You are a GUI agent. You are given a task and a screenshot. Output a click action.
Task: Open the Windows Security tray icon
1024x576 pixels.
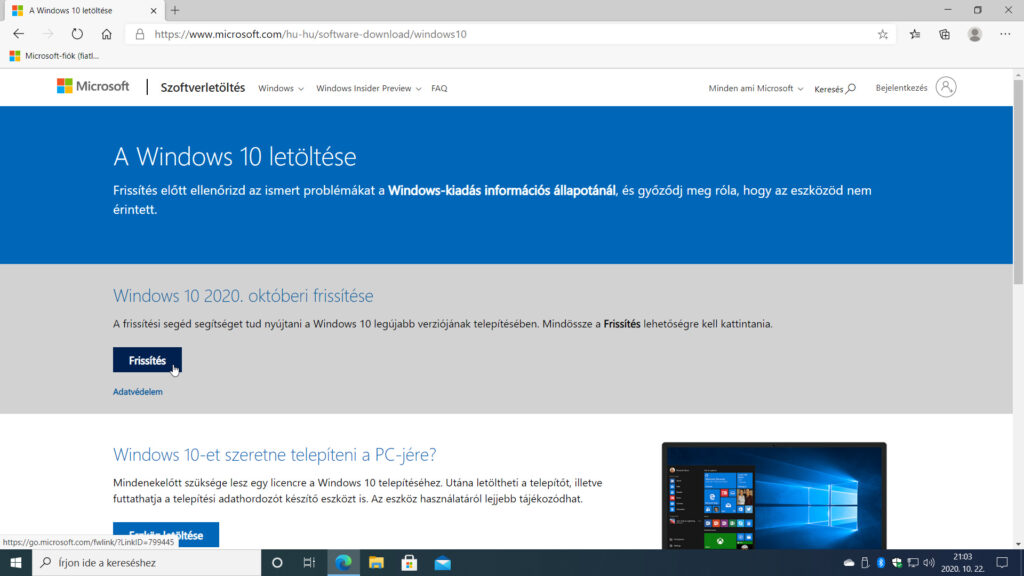click(x=897, y=562)
